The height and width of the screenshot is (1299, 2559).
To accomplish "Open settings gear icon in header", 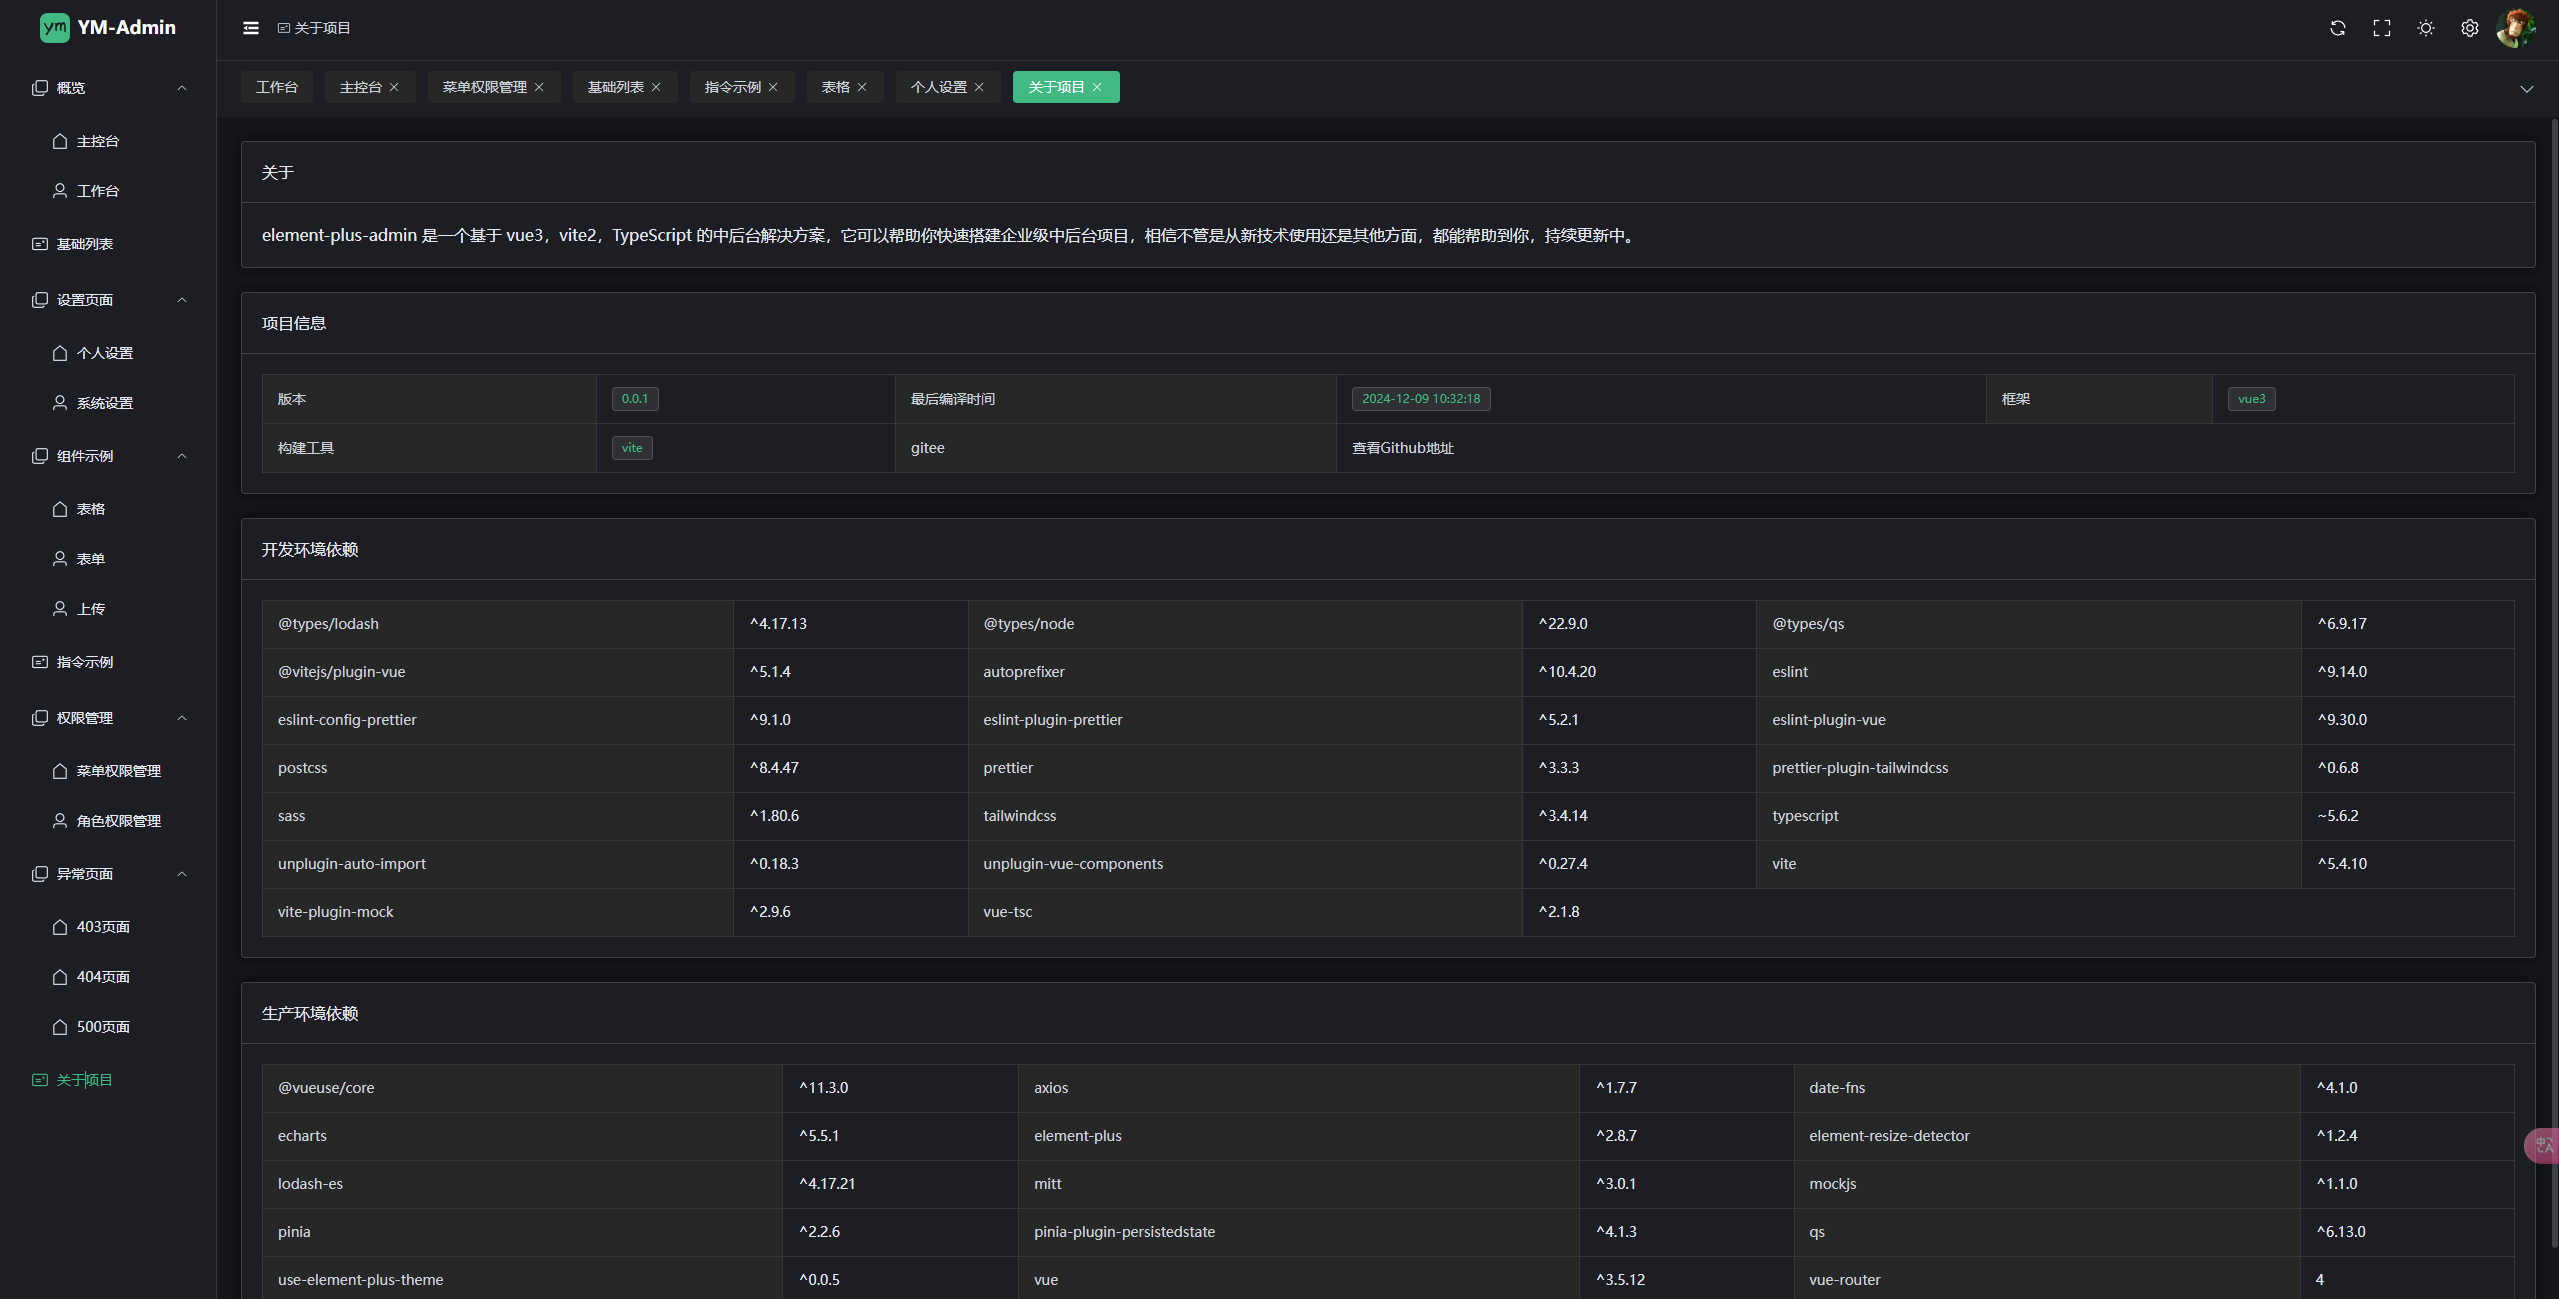I will click(x=2469, y=28).
